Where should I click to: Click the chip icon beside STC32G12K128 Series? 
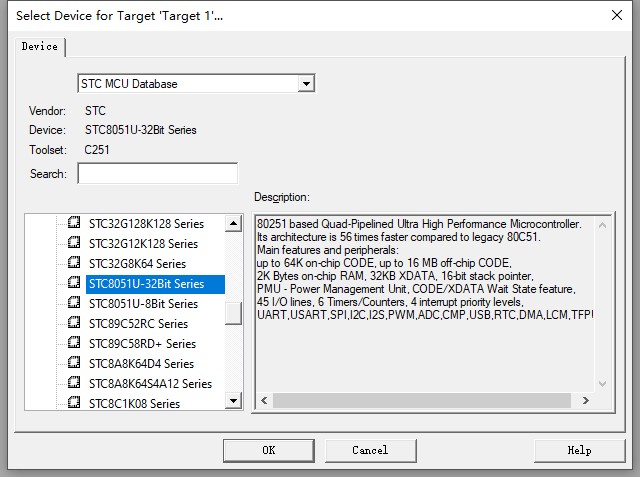(74, 242)
